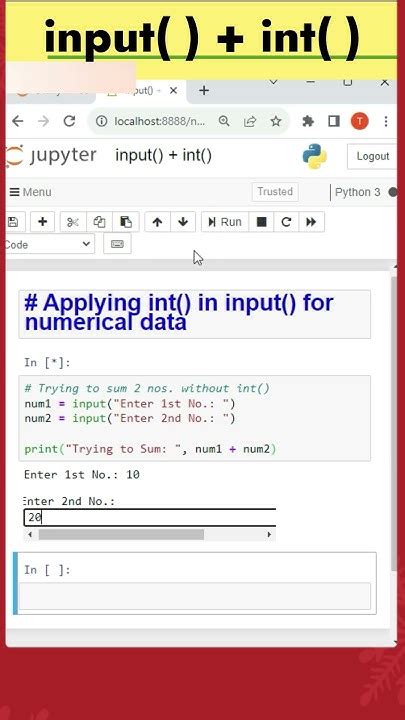
Task: Toggle browser side panel icon
Action: (334, 121)
